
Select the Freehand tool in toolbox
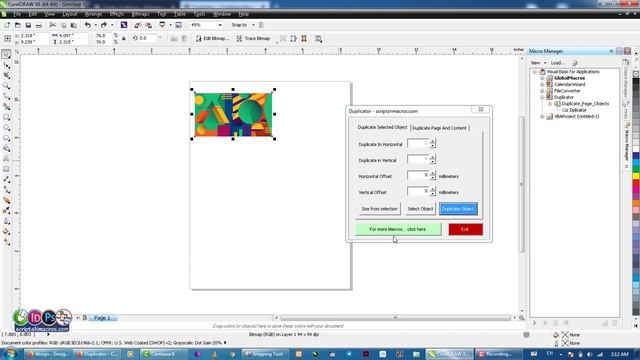coord(6,96)
